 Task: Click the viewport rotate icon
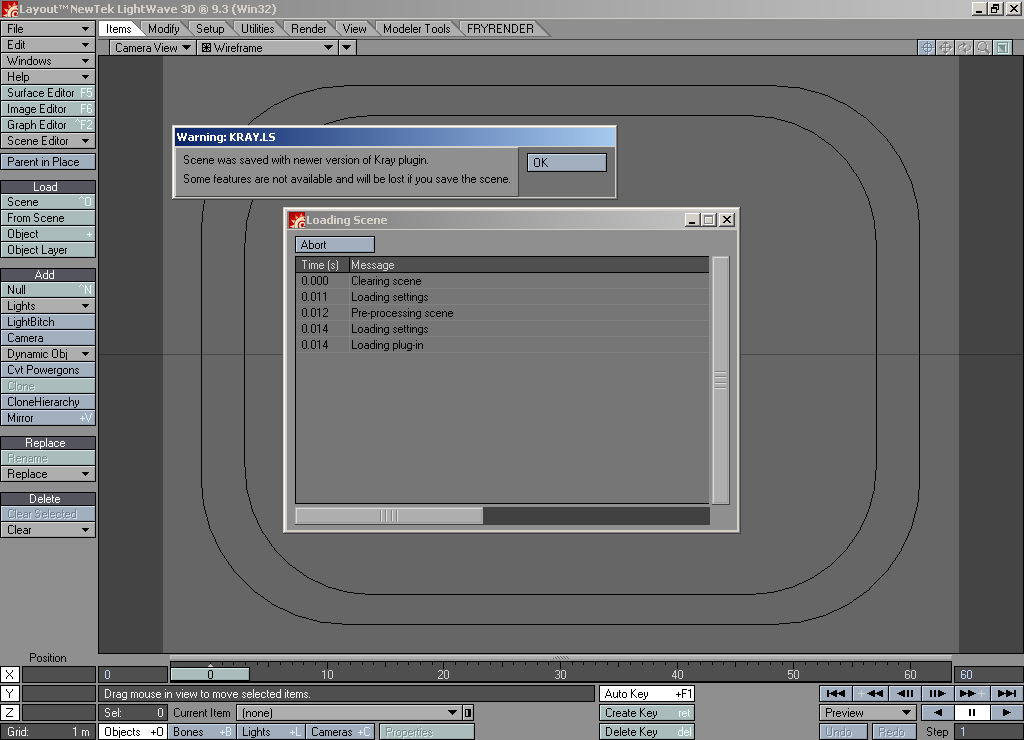click(x=965, y=48)
